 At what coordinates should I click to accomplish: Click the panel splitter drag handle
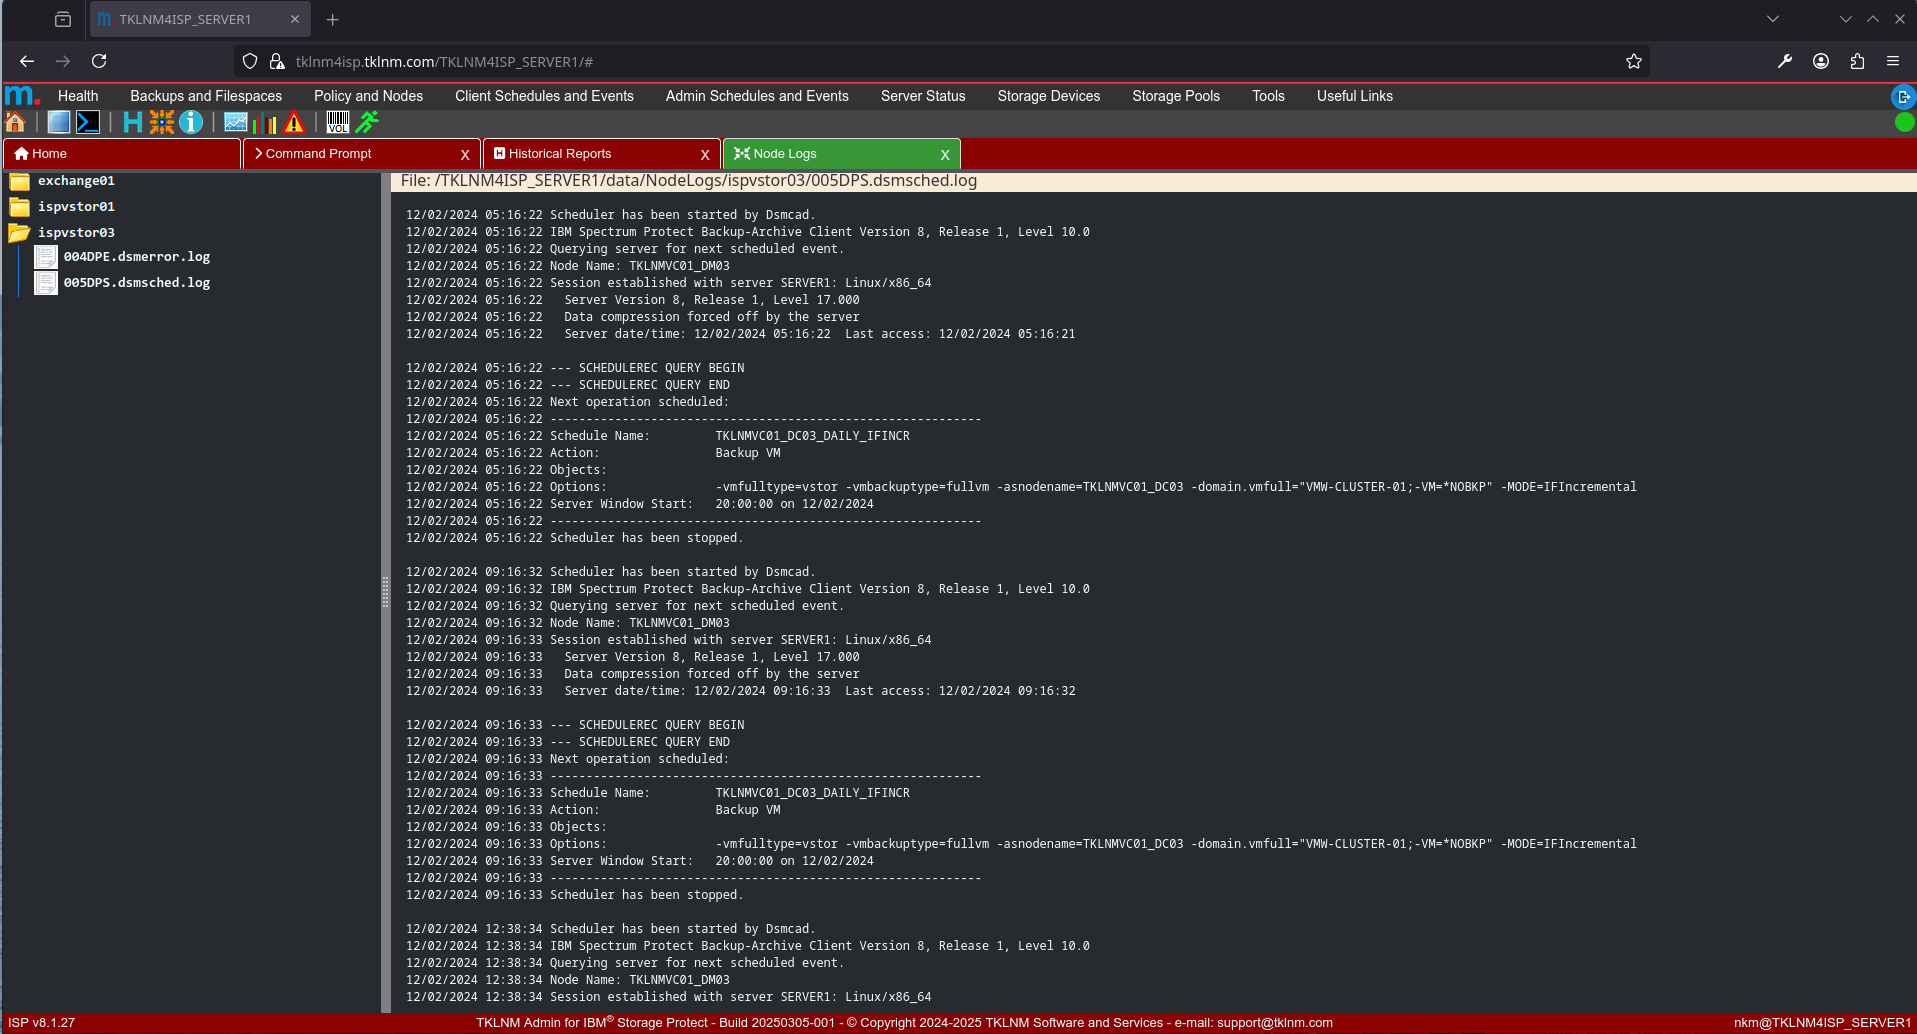point(385,592)
